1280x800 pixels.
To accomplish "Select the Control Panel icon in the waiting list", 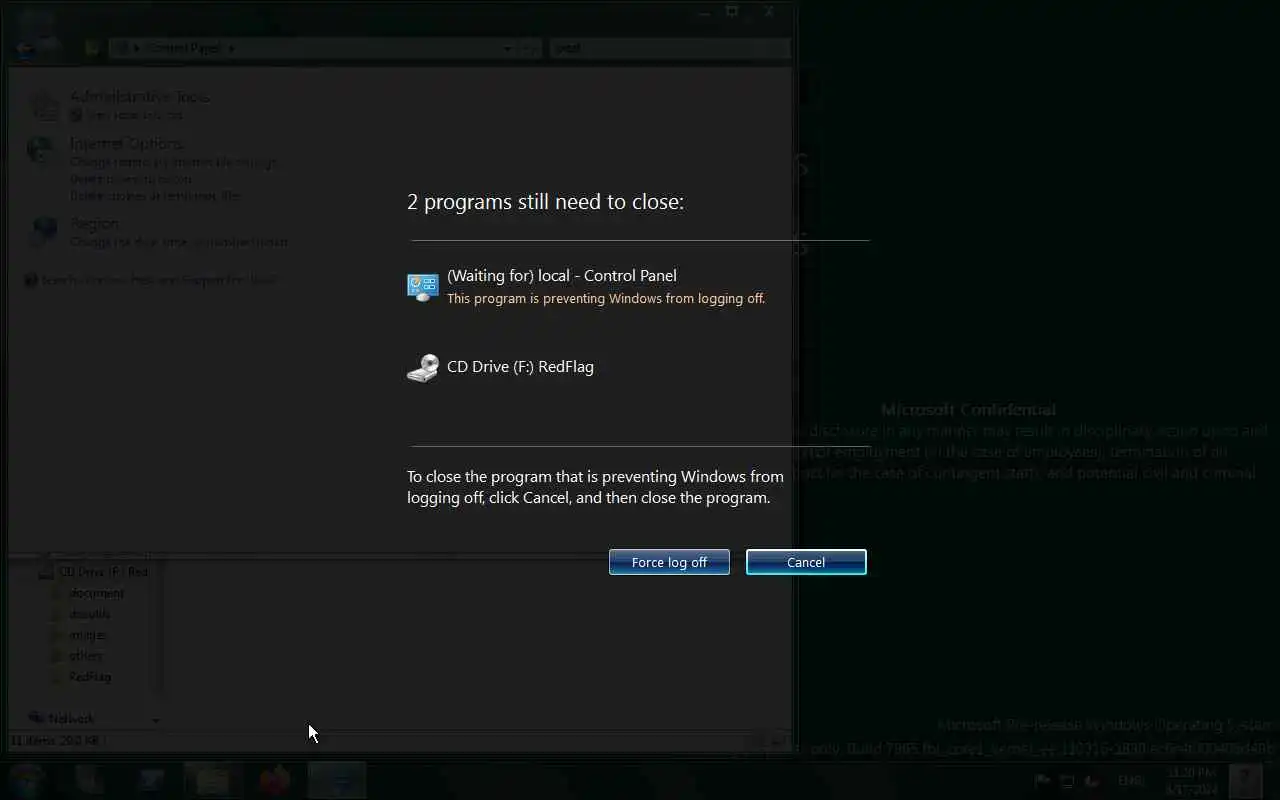I will pyautogui.click(x=423, y=287).
